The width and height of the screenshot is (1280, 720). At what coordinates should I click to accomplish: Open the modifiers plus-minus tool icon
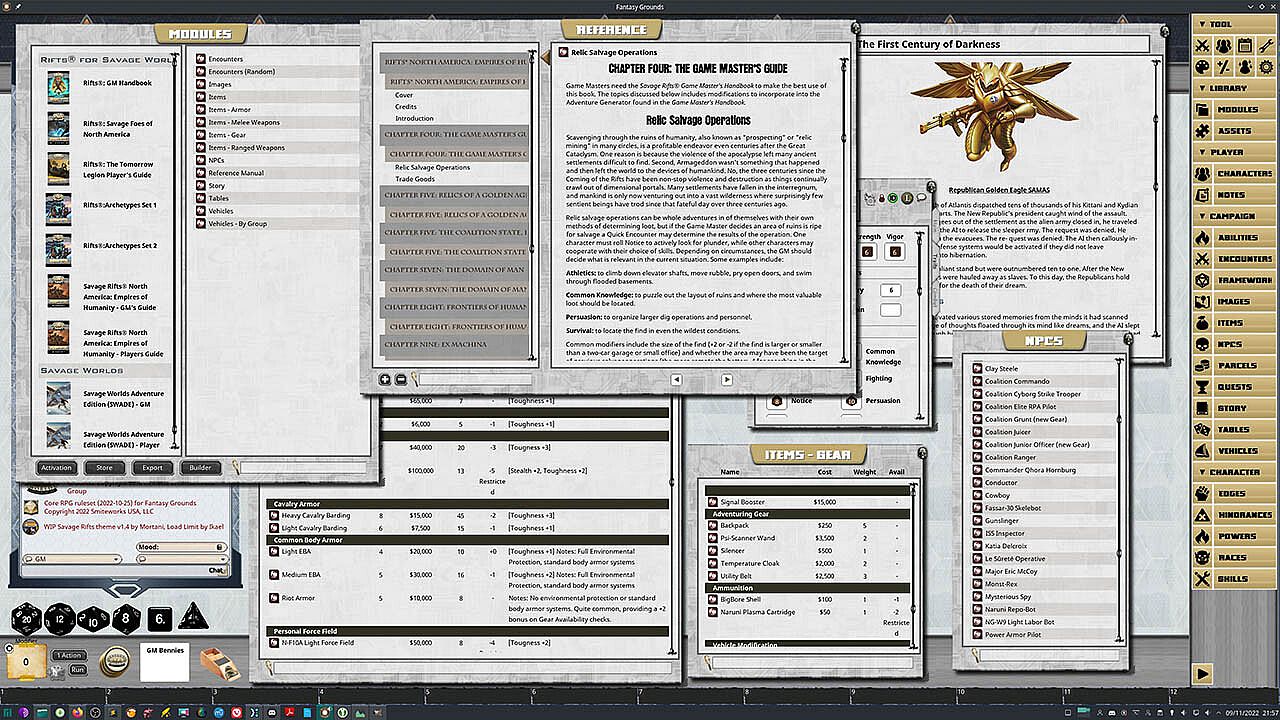1223,67
